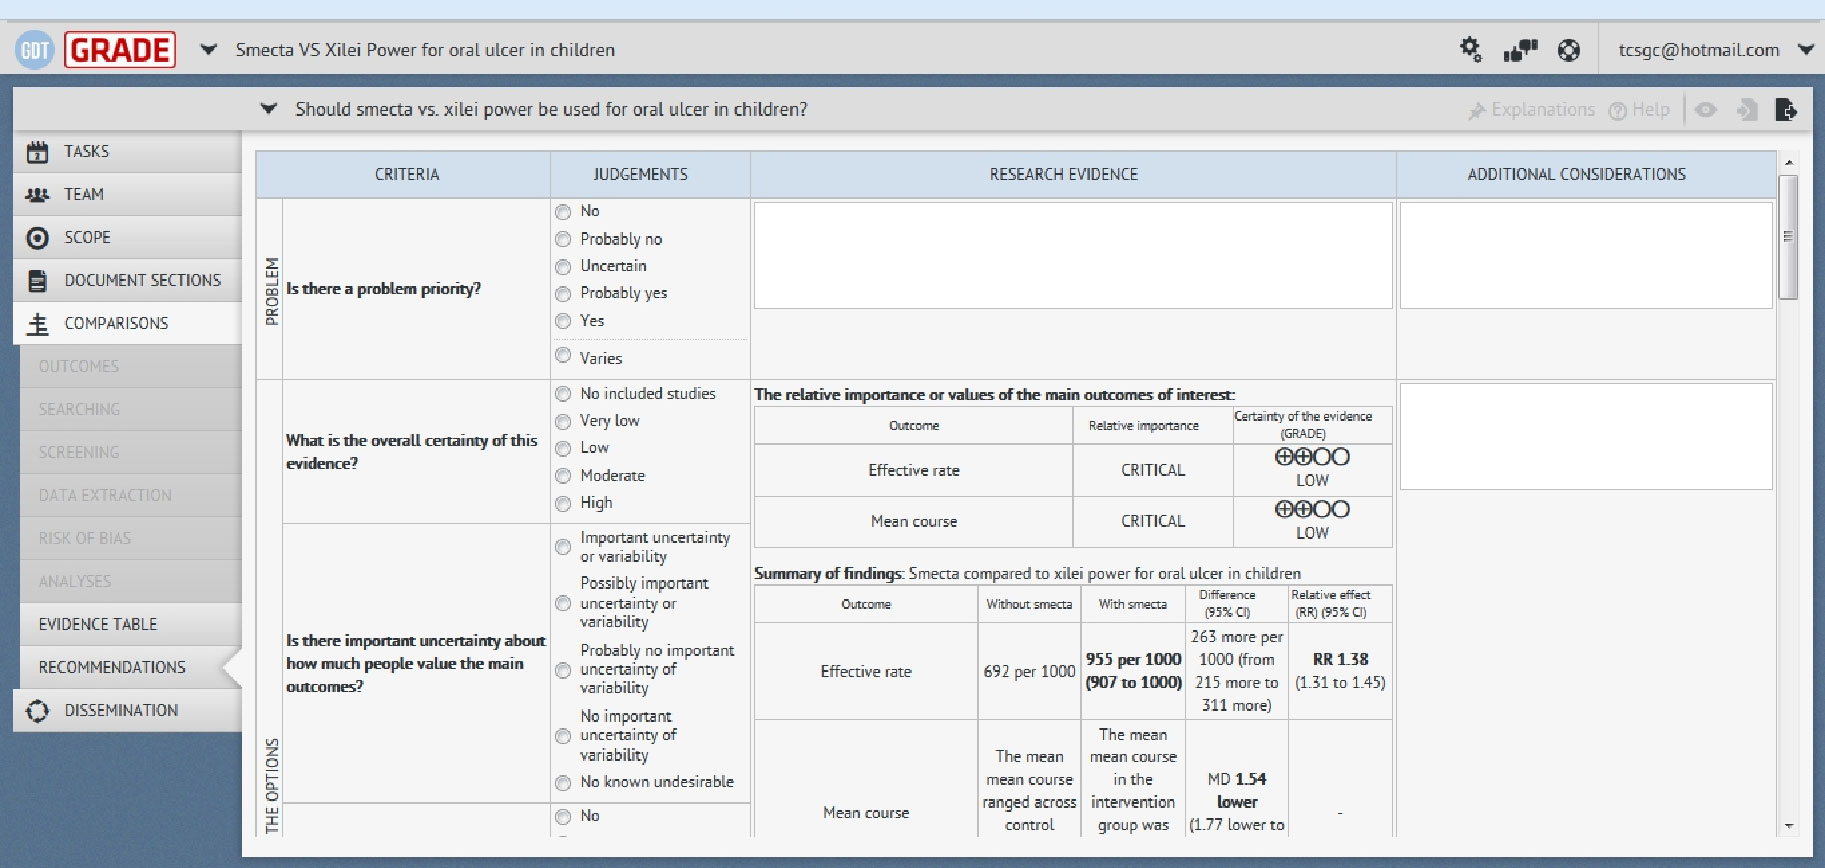Click the Explanations pin icon
Screen dimensions: 1825x868
(1476, 111)
